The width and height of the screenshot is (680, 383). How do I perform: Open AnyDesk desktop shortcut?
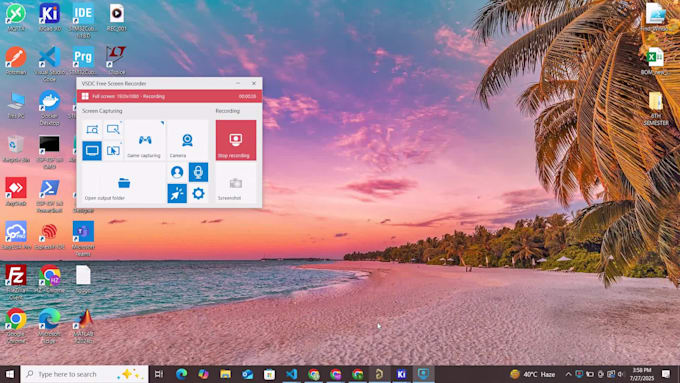(x=16, y=192)
